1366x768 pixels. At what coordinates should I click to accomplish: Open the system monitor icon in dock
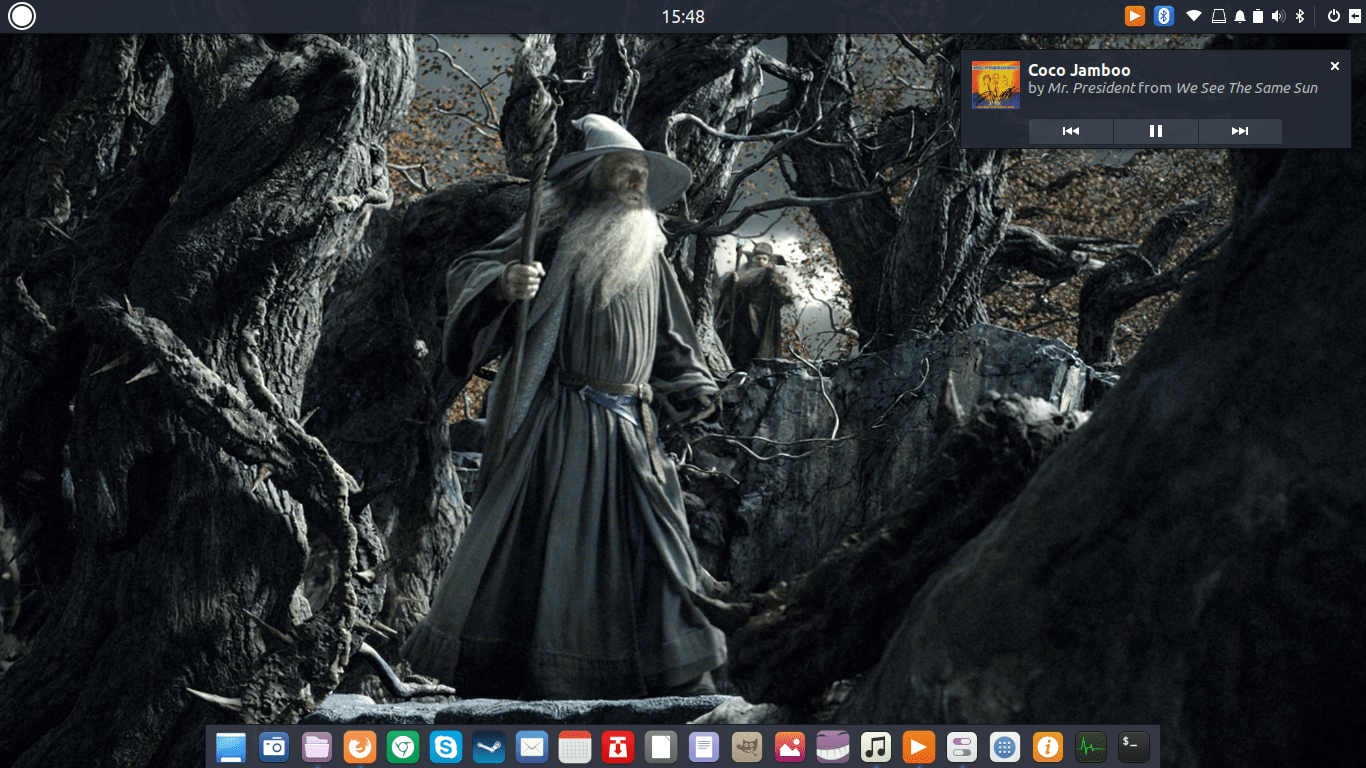coord(1091,747)
